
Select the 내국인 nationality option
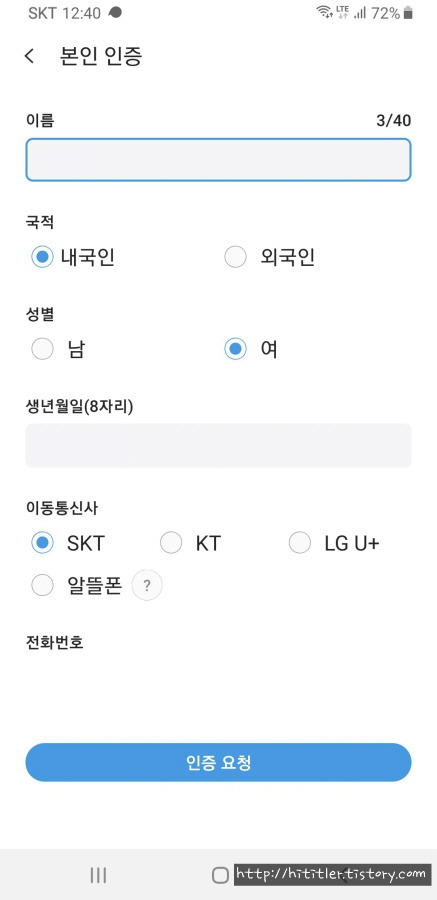pos(73,257)
